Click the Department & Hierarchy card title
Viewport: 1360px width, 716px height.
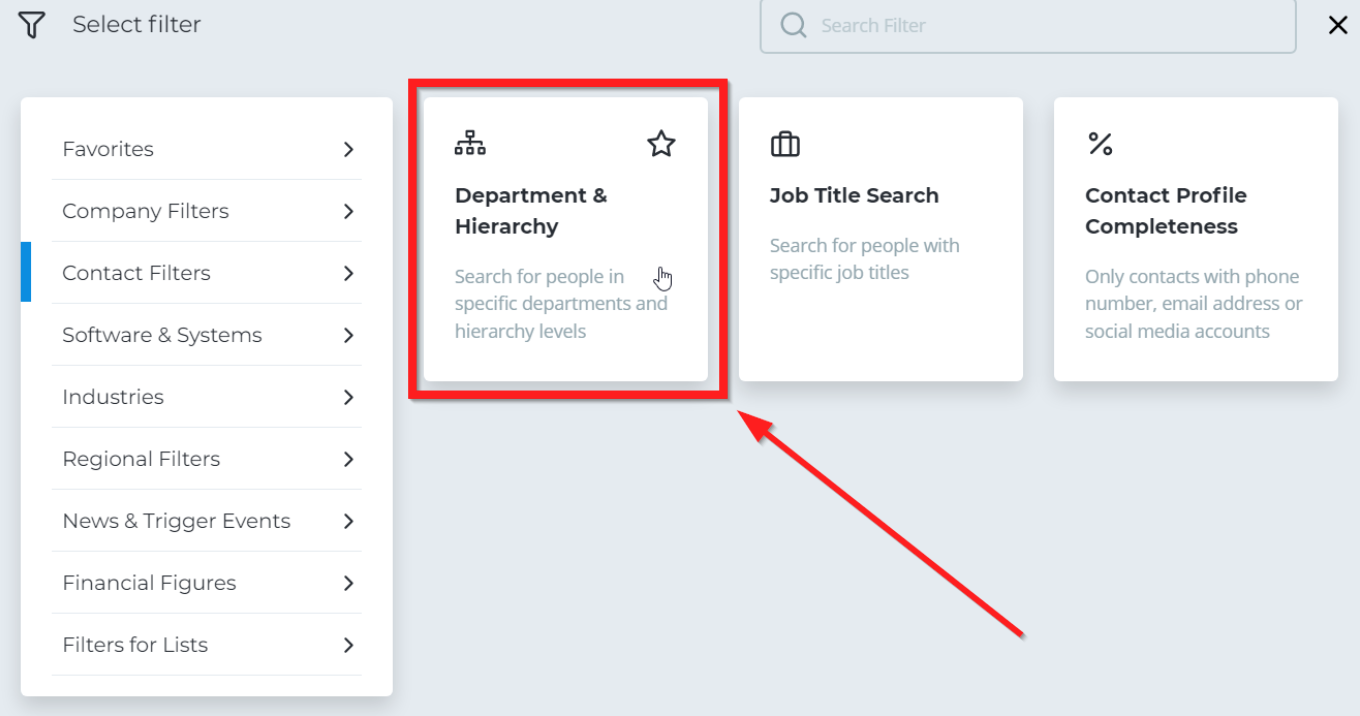click(x=531, y=211)
